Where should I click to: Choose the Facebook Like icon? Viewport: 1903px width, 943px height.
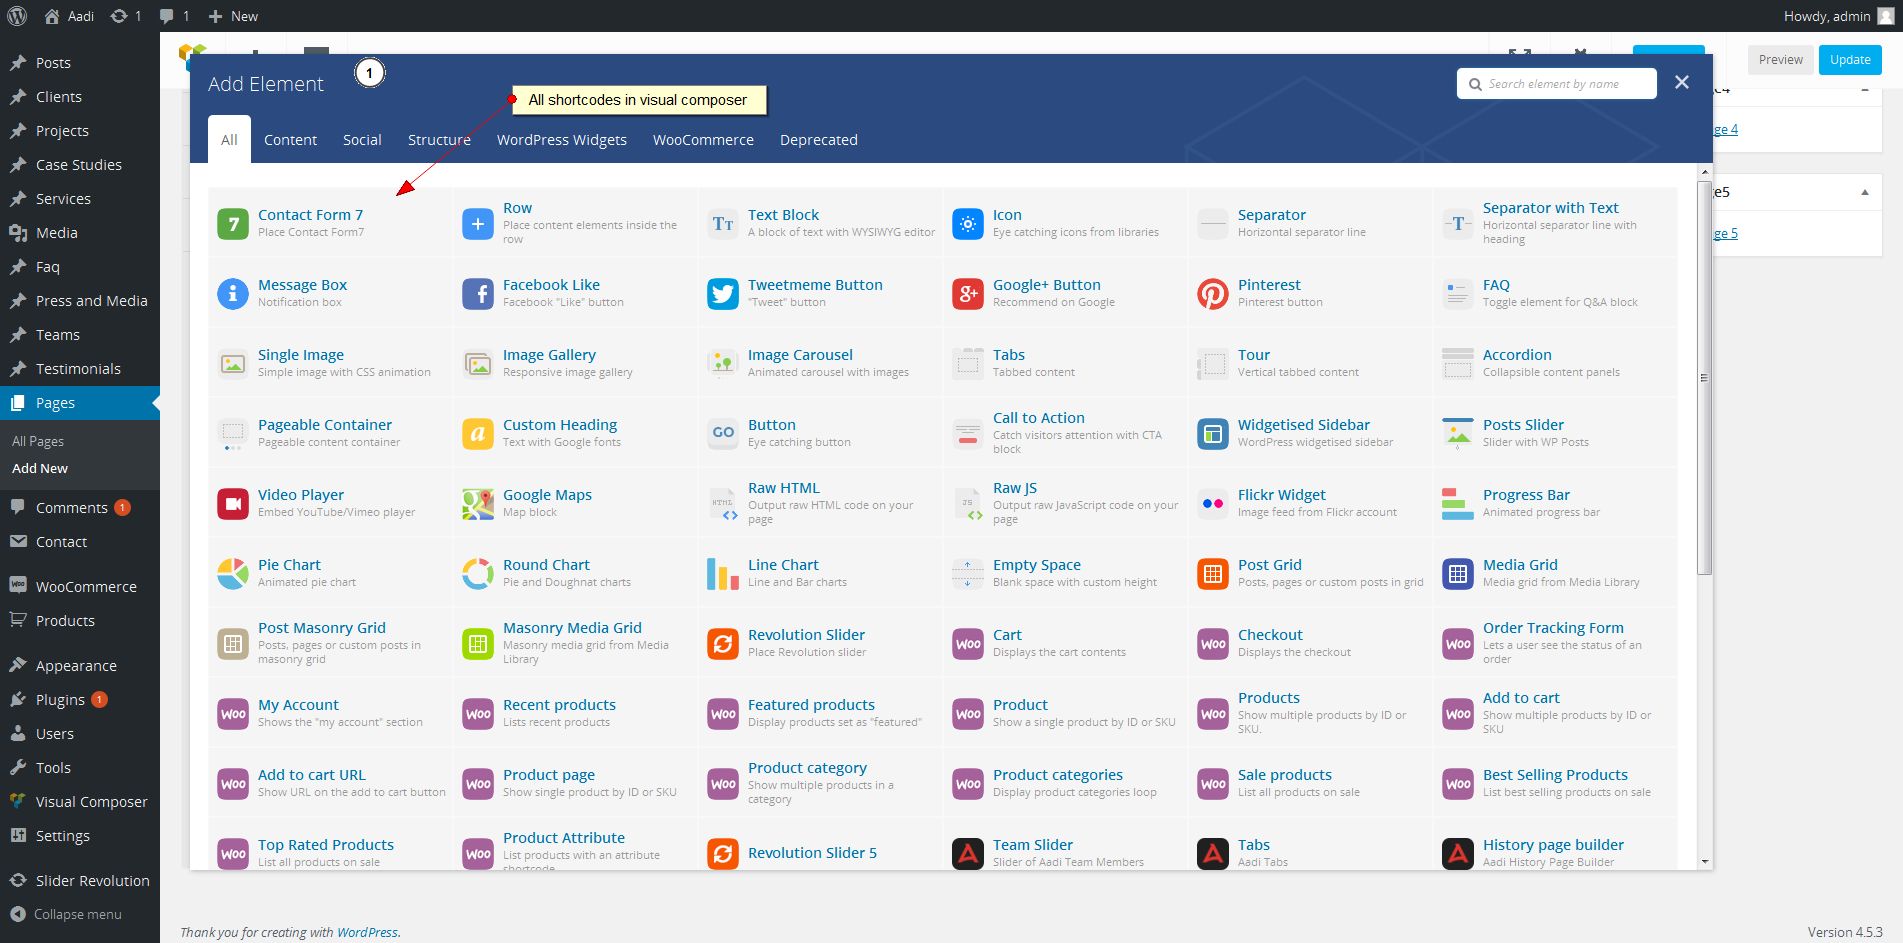point(478,293)
